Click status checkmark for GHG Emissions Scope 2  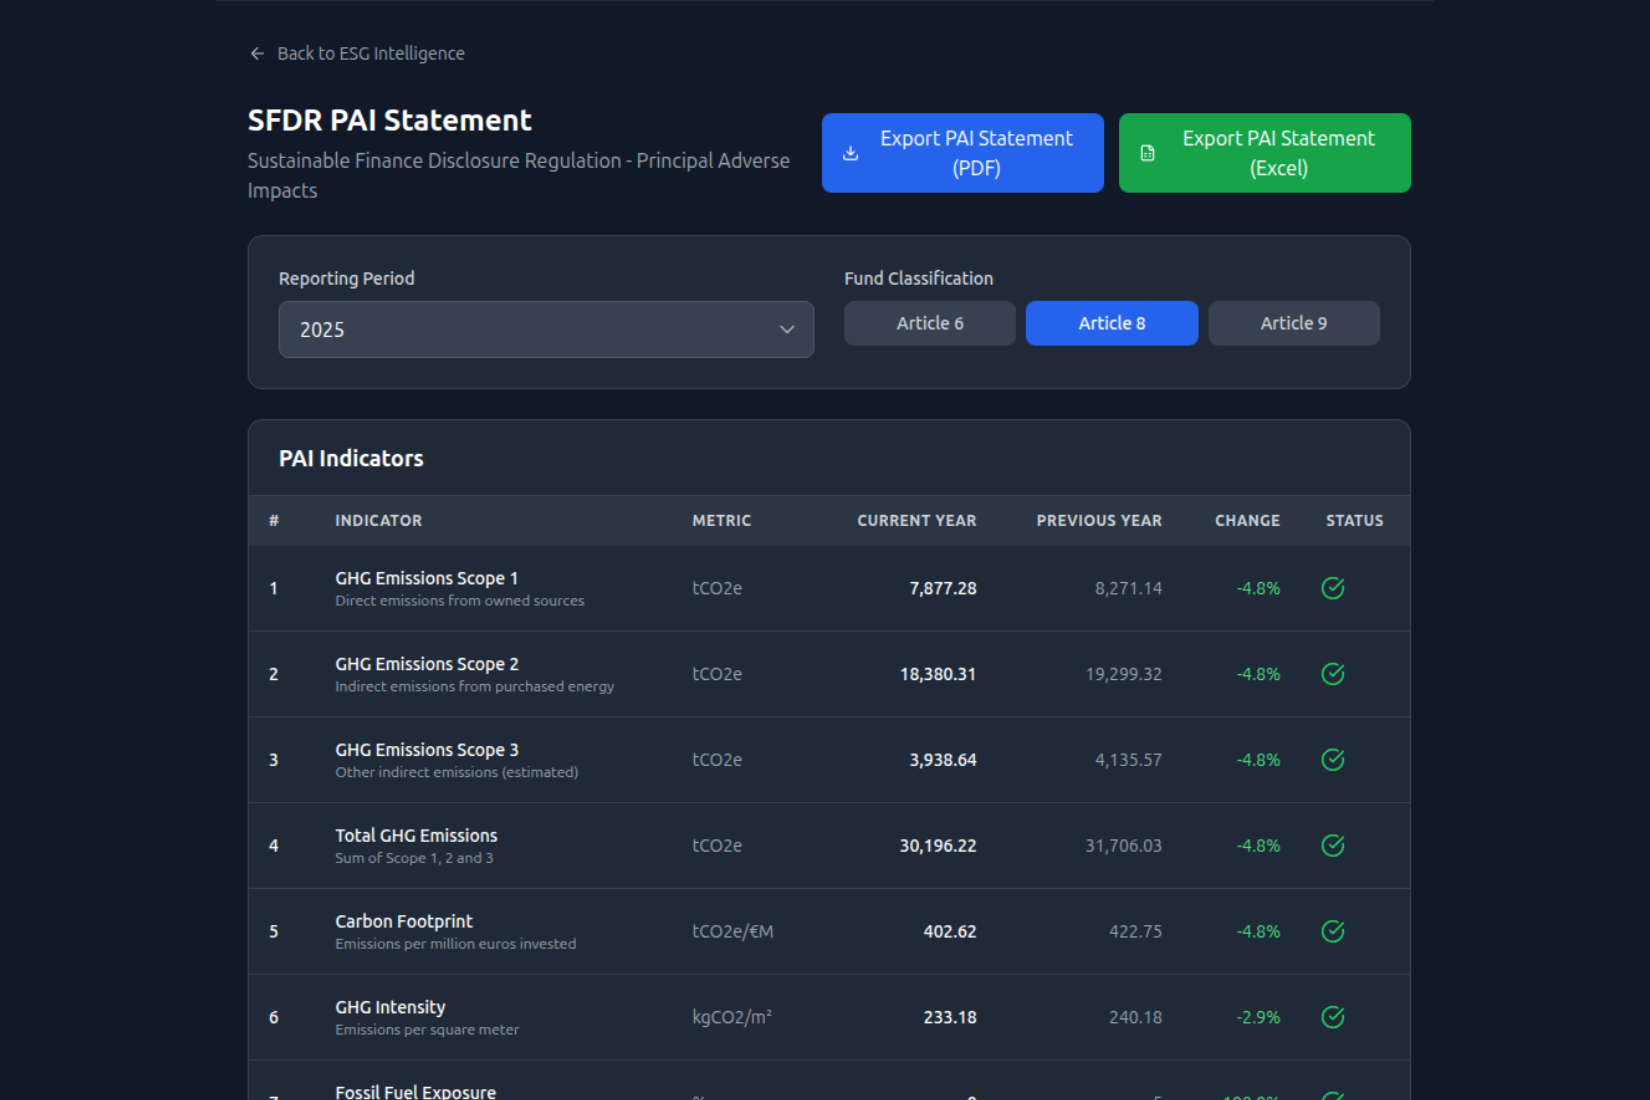point(1332,674)
